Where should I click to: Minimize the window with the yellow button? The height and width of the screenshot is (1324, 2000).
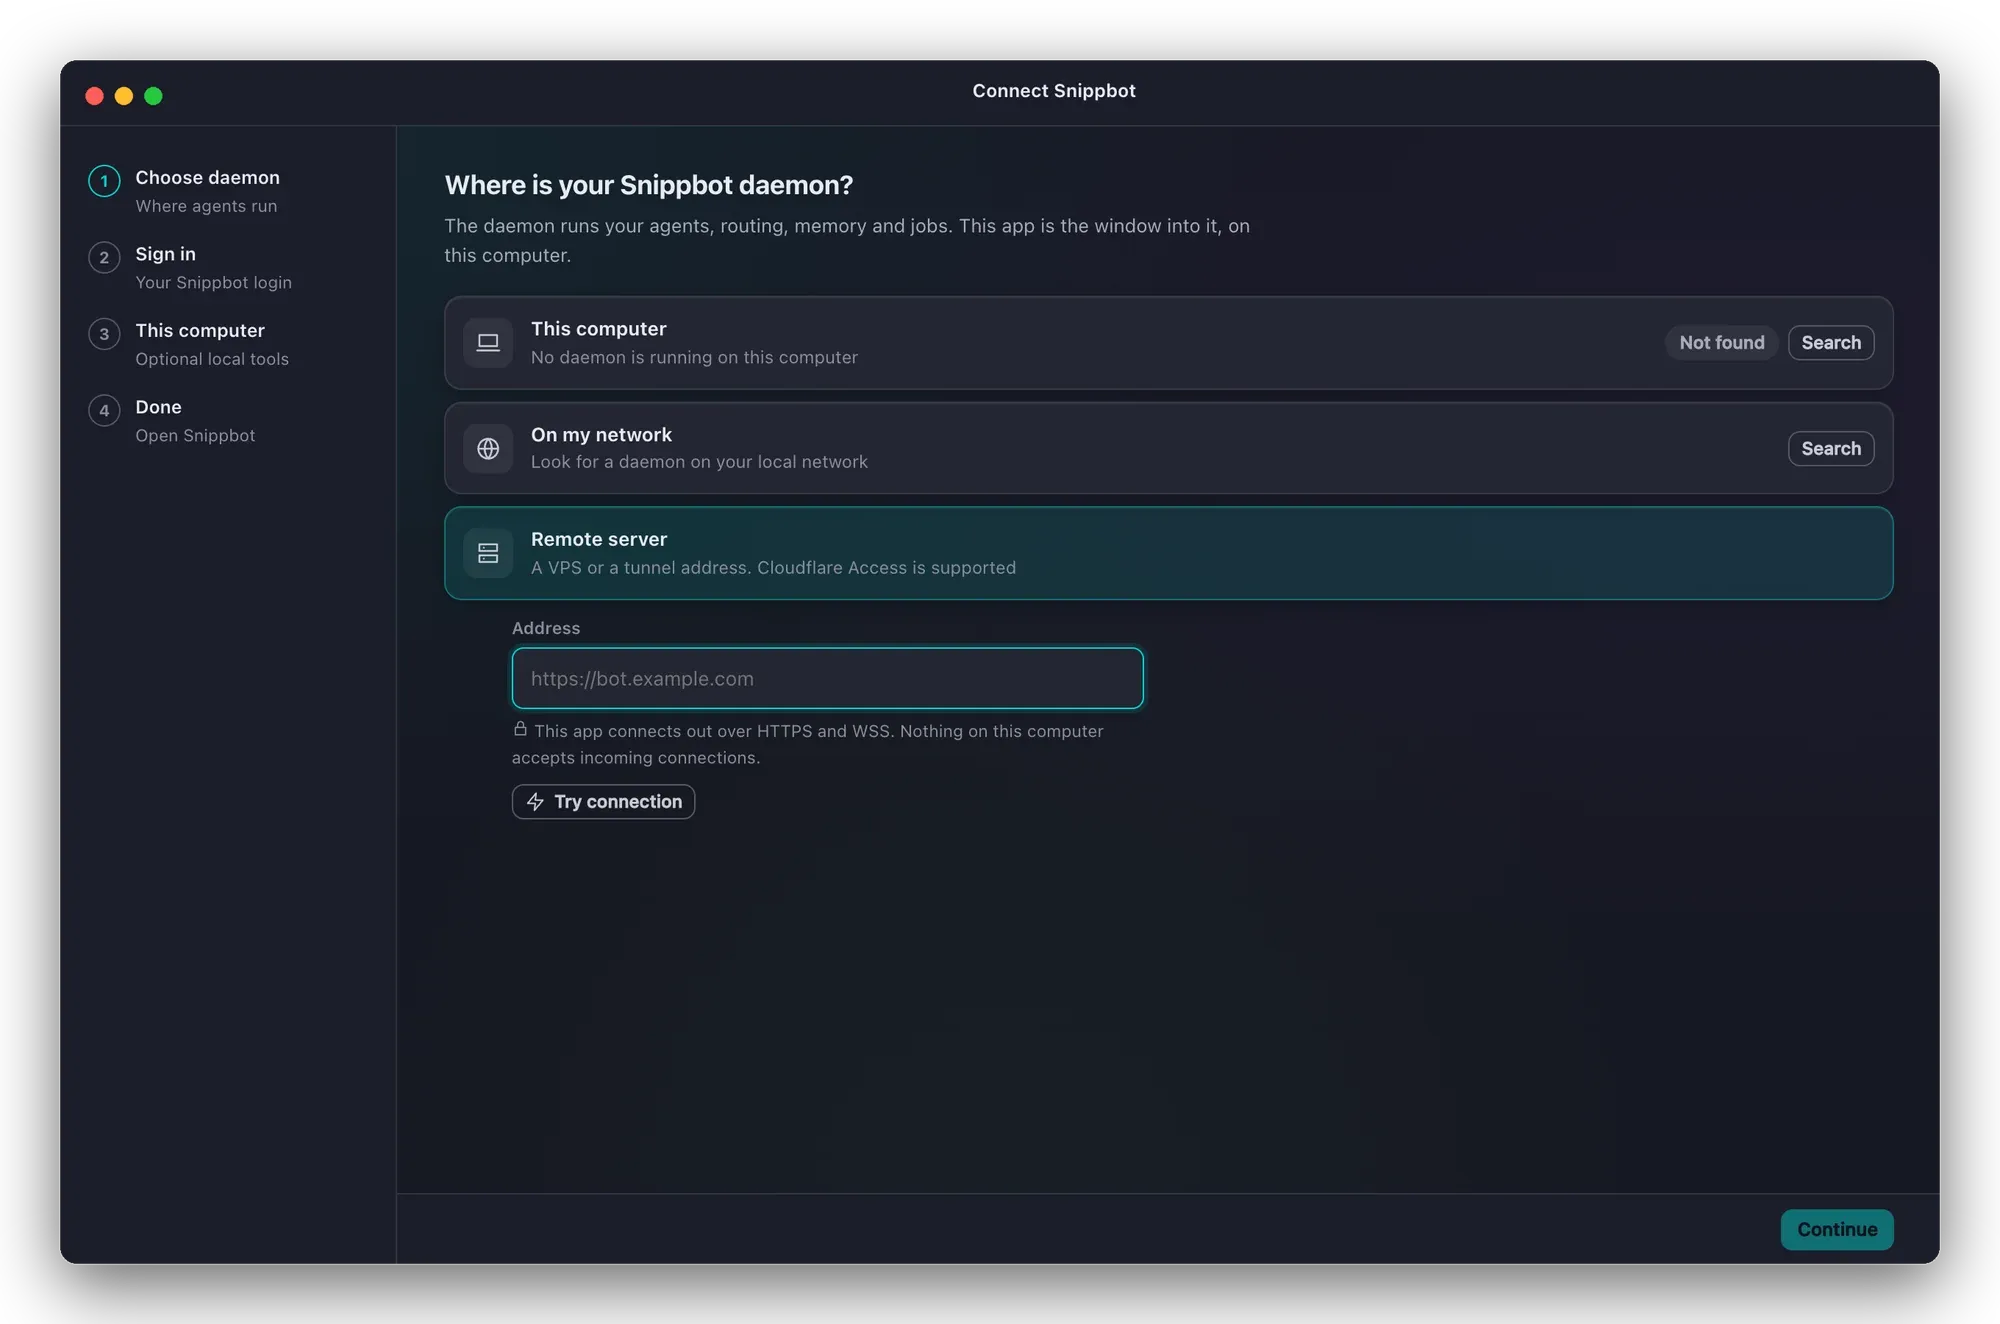pyautogui.click(x=124, y=96)
